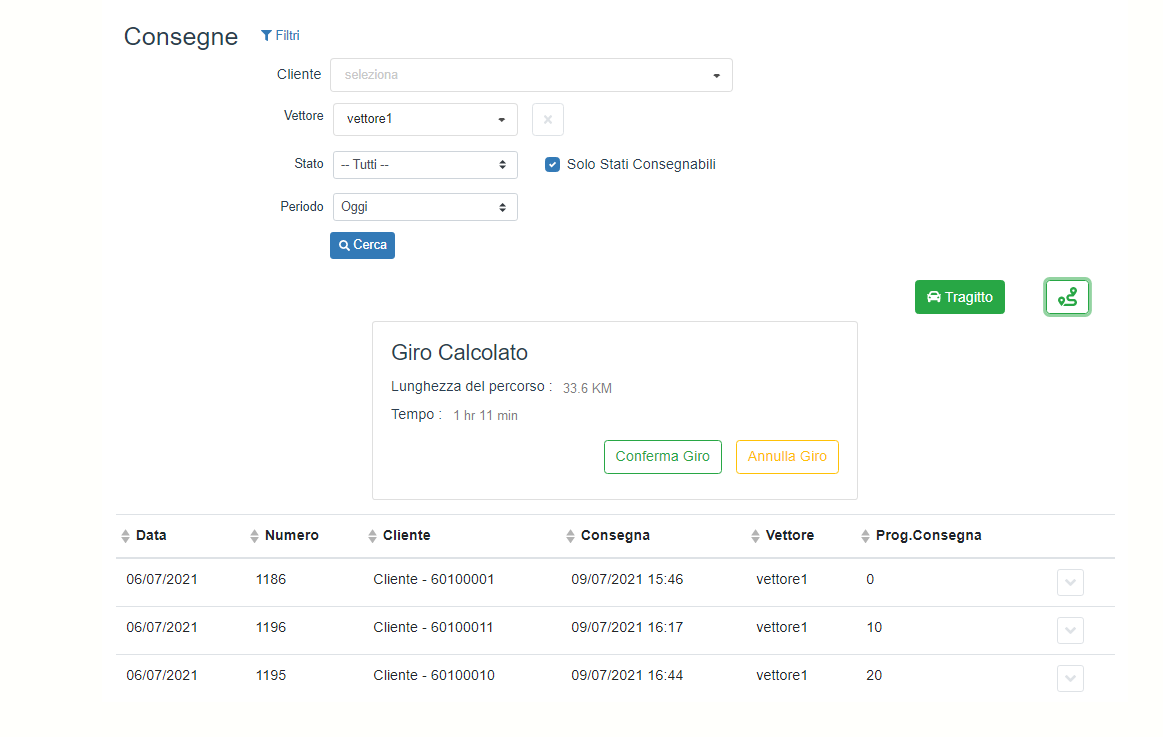Image resolution: width=1163 pixels, height=737 pixels.
Task: Expand row actions for delivery 1196
Action: (x=1070, y=630)
